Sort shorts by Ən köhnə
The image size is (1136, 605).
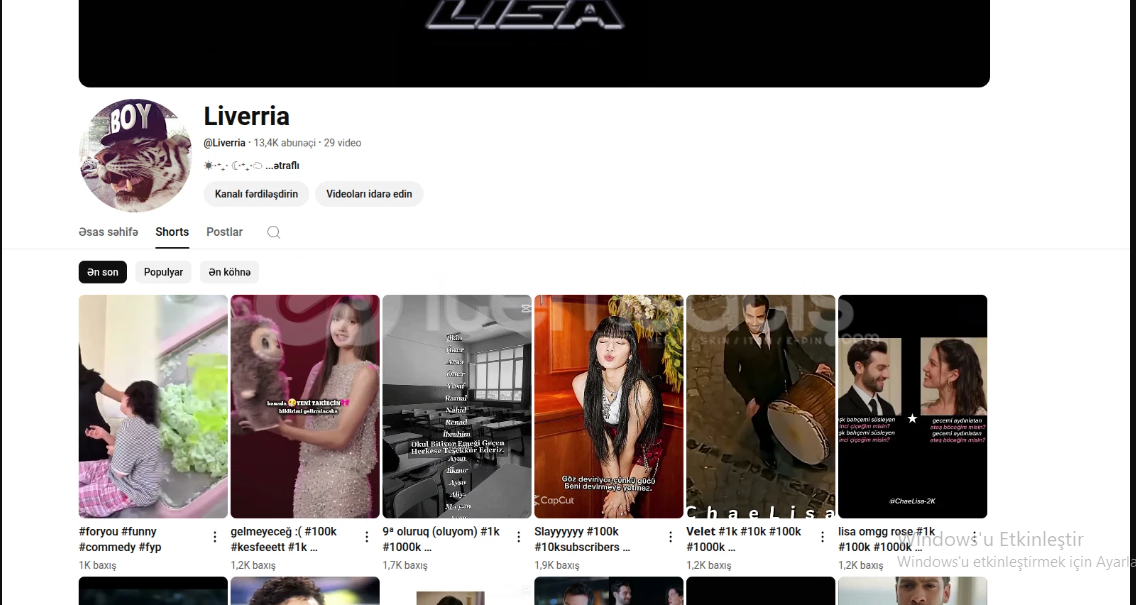(x=230, y=272)
